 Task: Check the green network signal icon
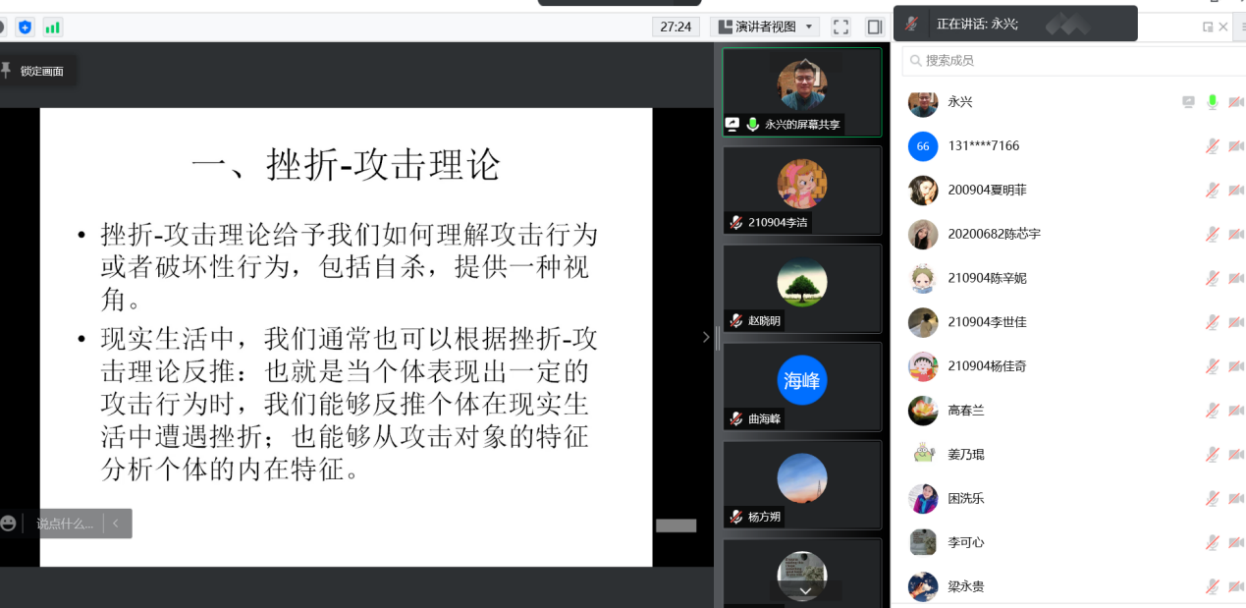(x=52, y=27)
